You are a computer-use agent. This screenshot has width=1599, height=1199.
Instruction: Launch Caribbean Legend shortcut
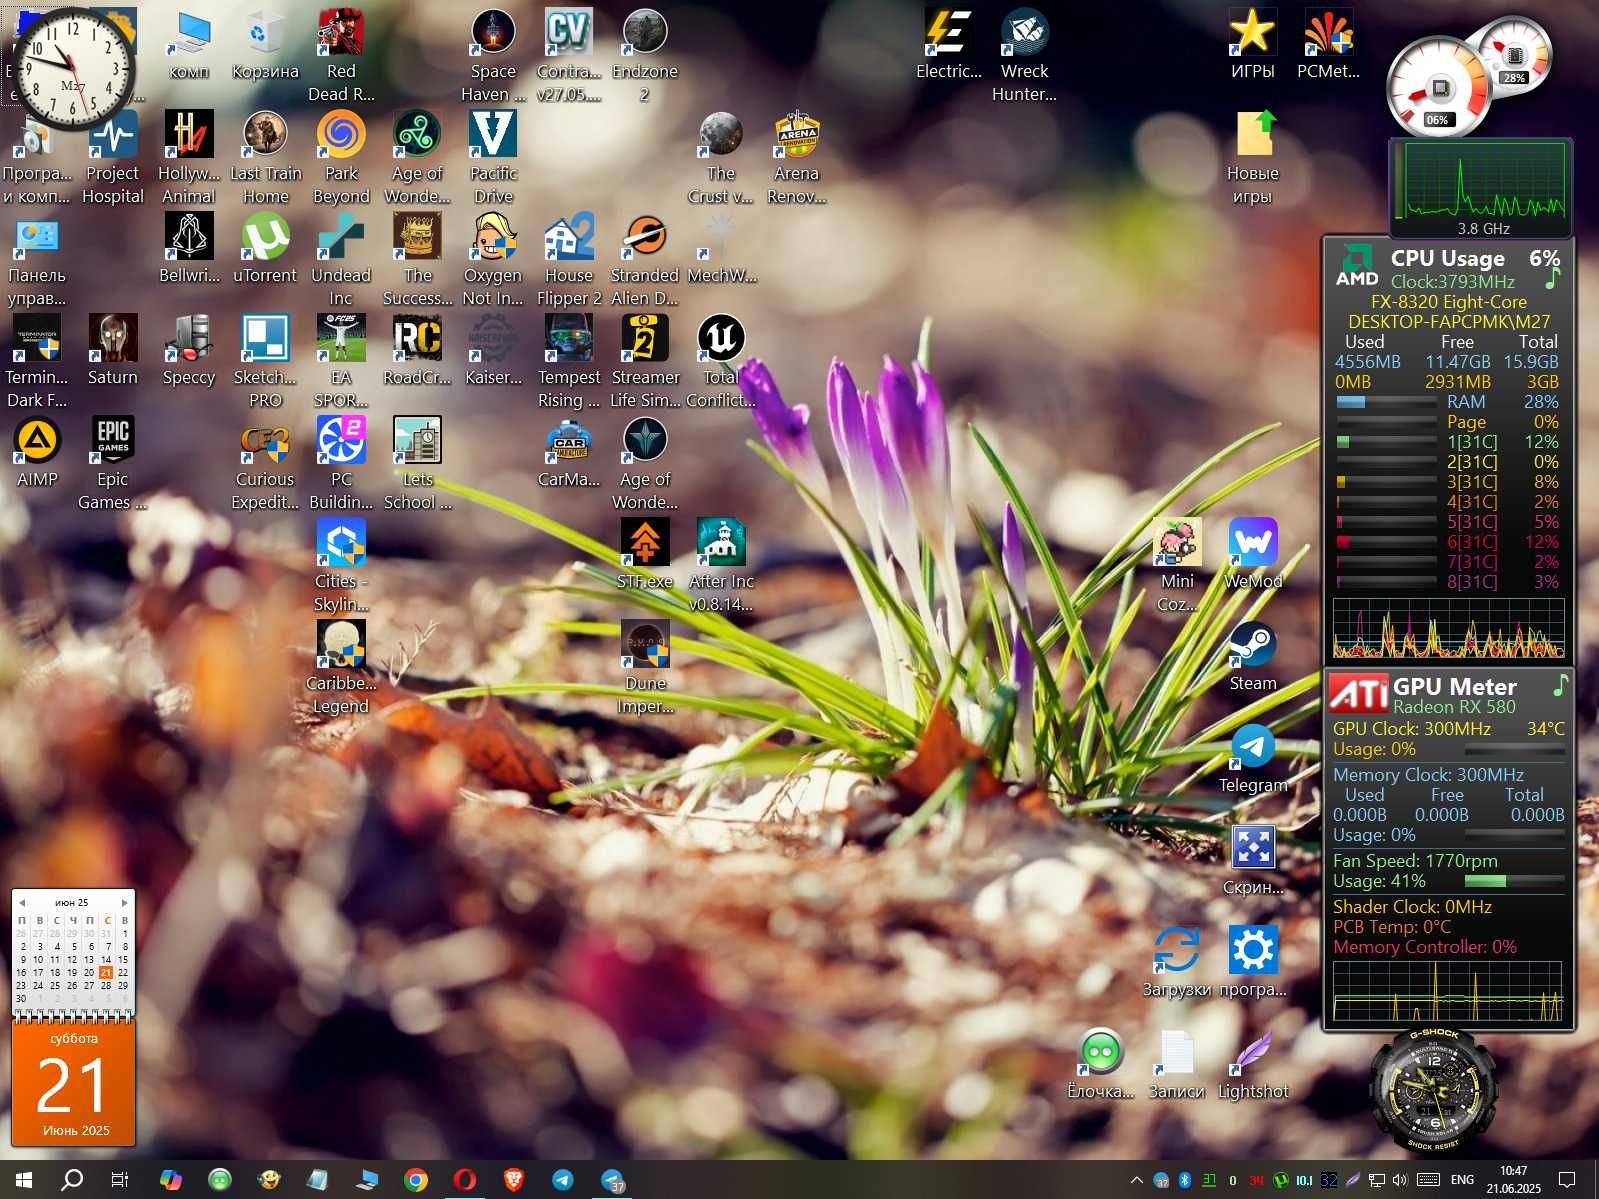click(341, 668)
